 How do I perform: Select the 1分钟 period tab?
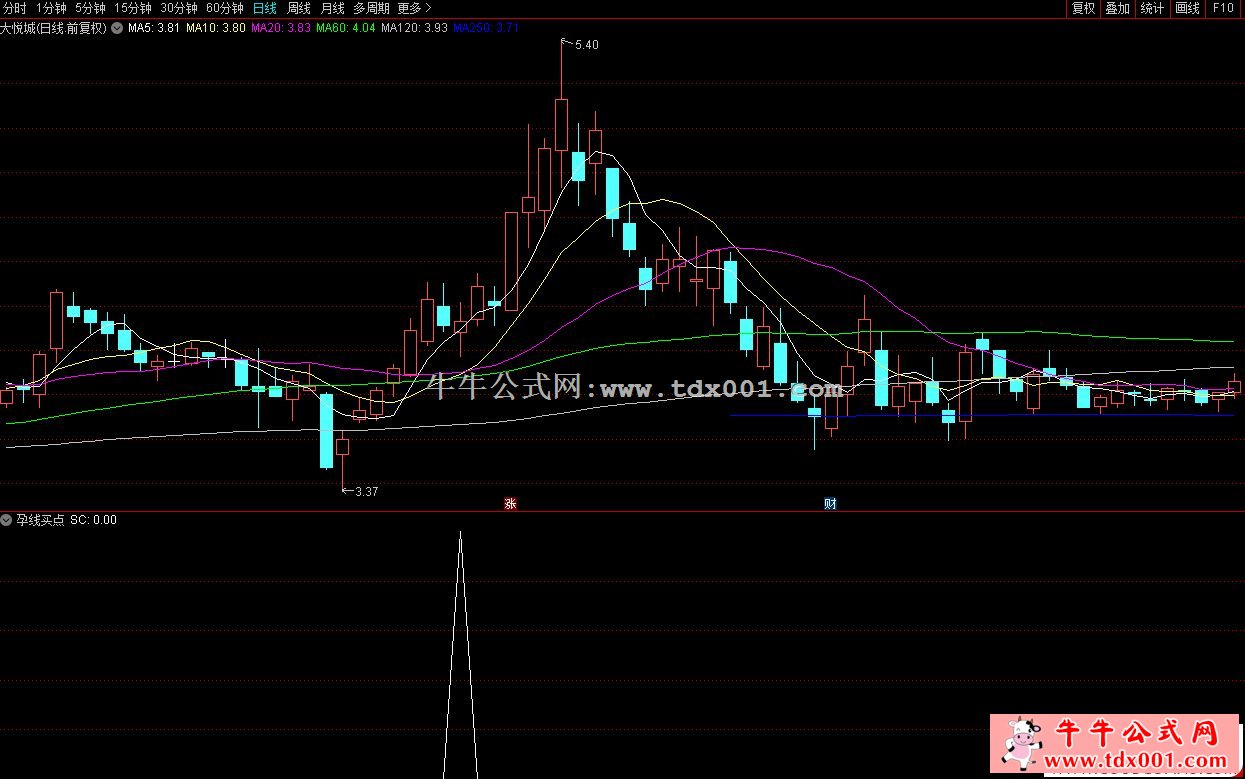click(x=50, y=8)
